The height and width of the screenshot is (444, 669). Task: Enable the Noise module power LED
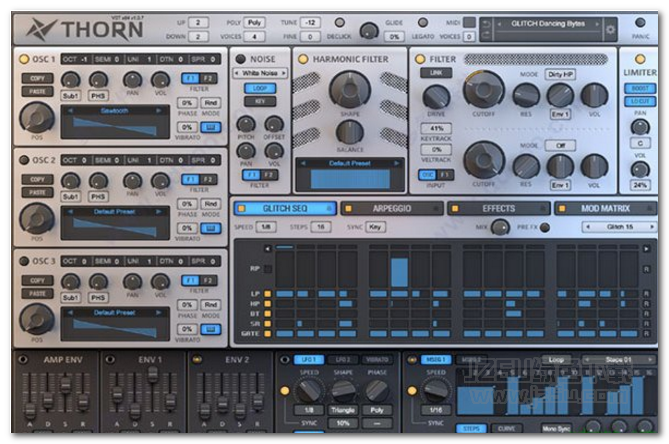click(241, 59)
